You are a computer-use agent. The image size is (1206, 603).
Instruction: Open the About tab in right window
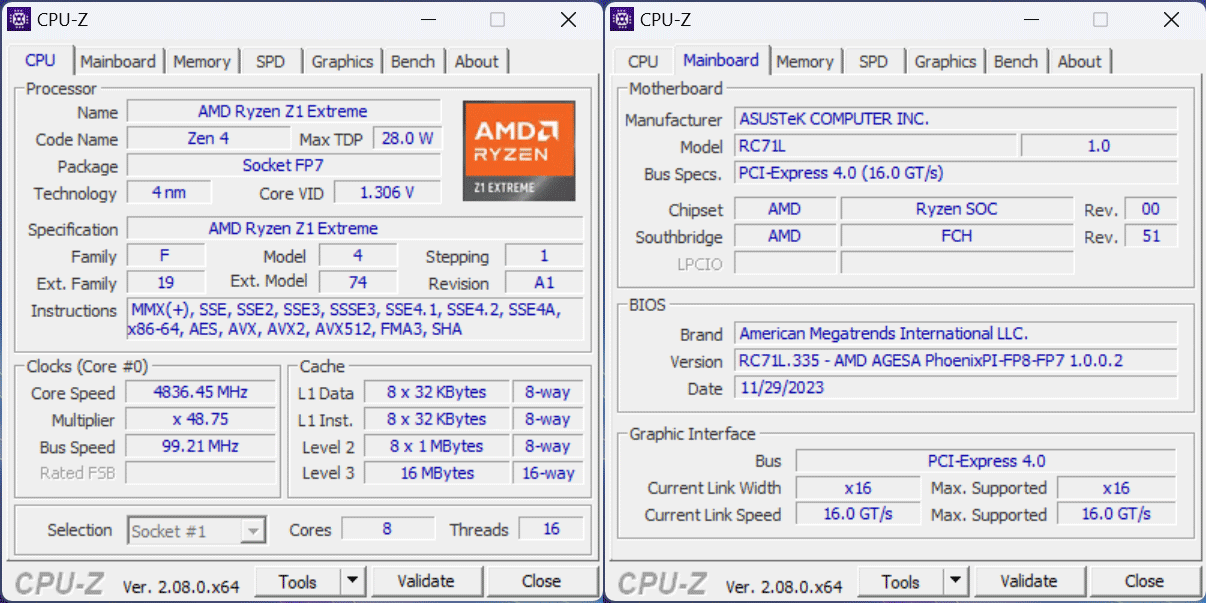click(x=1079, y=61)
